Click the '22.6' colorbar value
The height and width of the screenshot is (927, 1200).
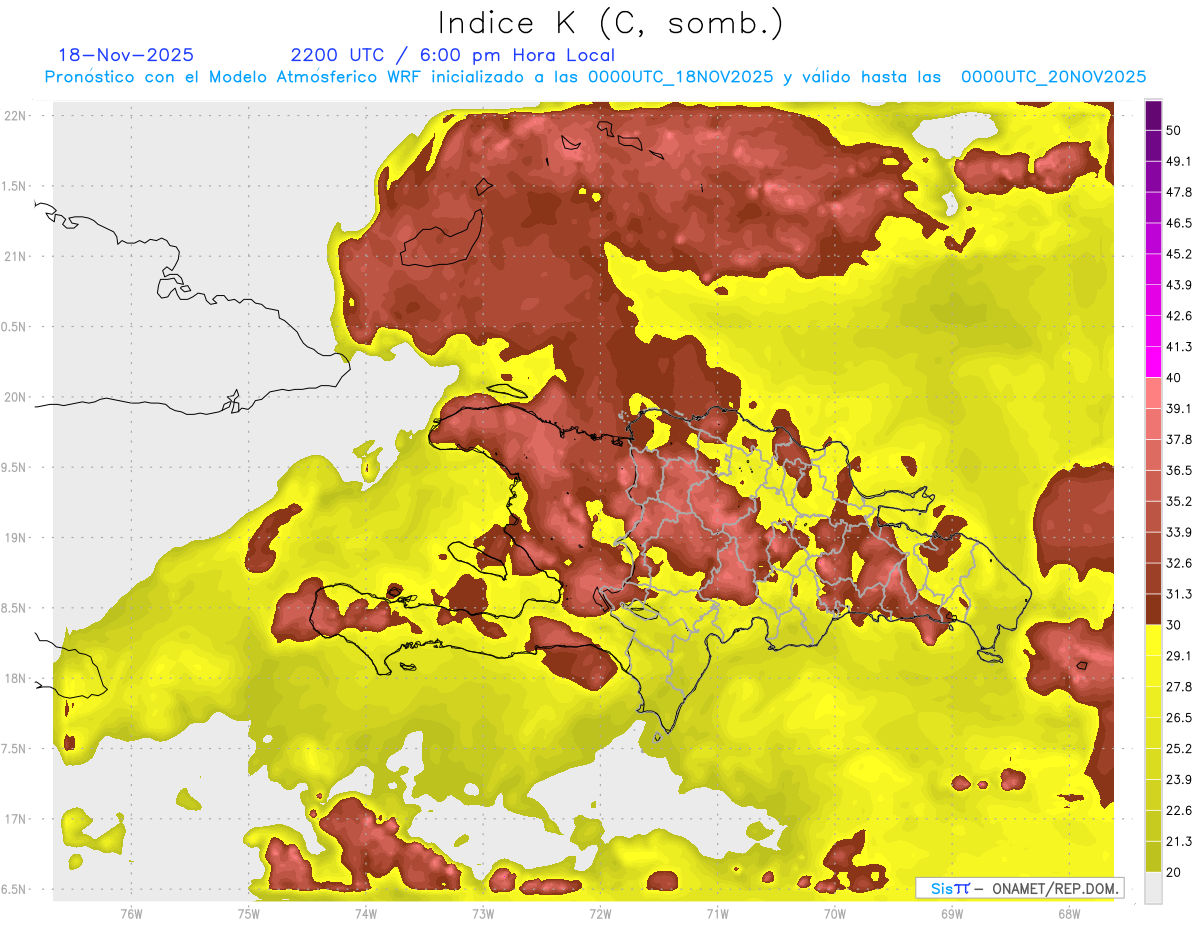(x=1179, y=810)
